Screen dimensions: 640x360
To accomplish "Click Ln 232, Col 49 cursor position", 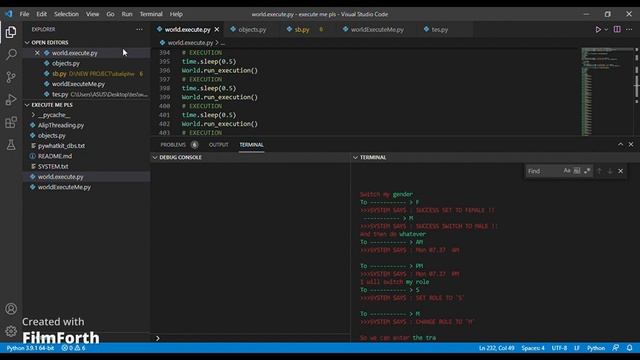I will pyautogui.click(x=496, y=348).
